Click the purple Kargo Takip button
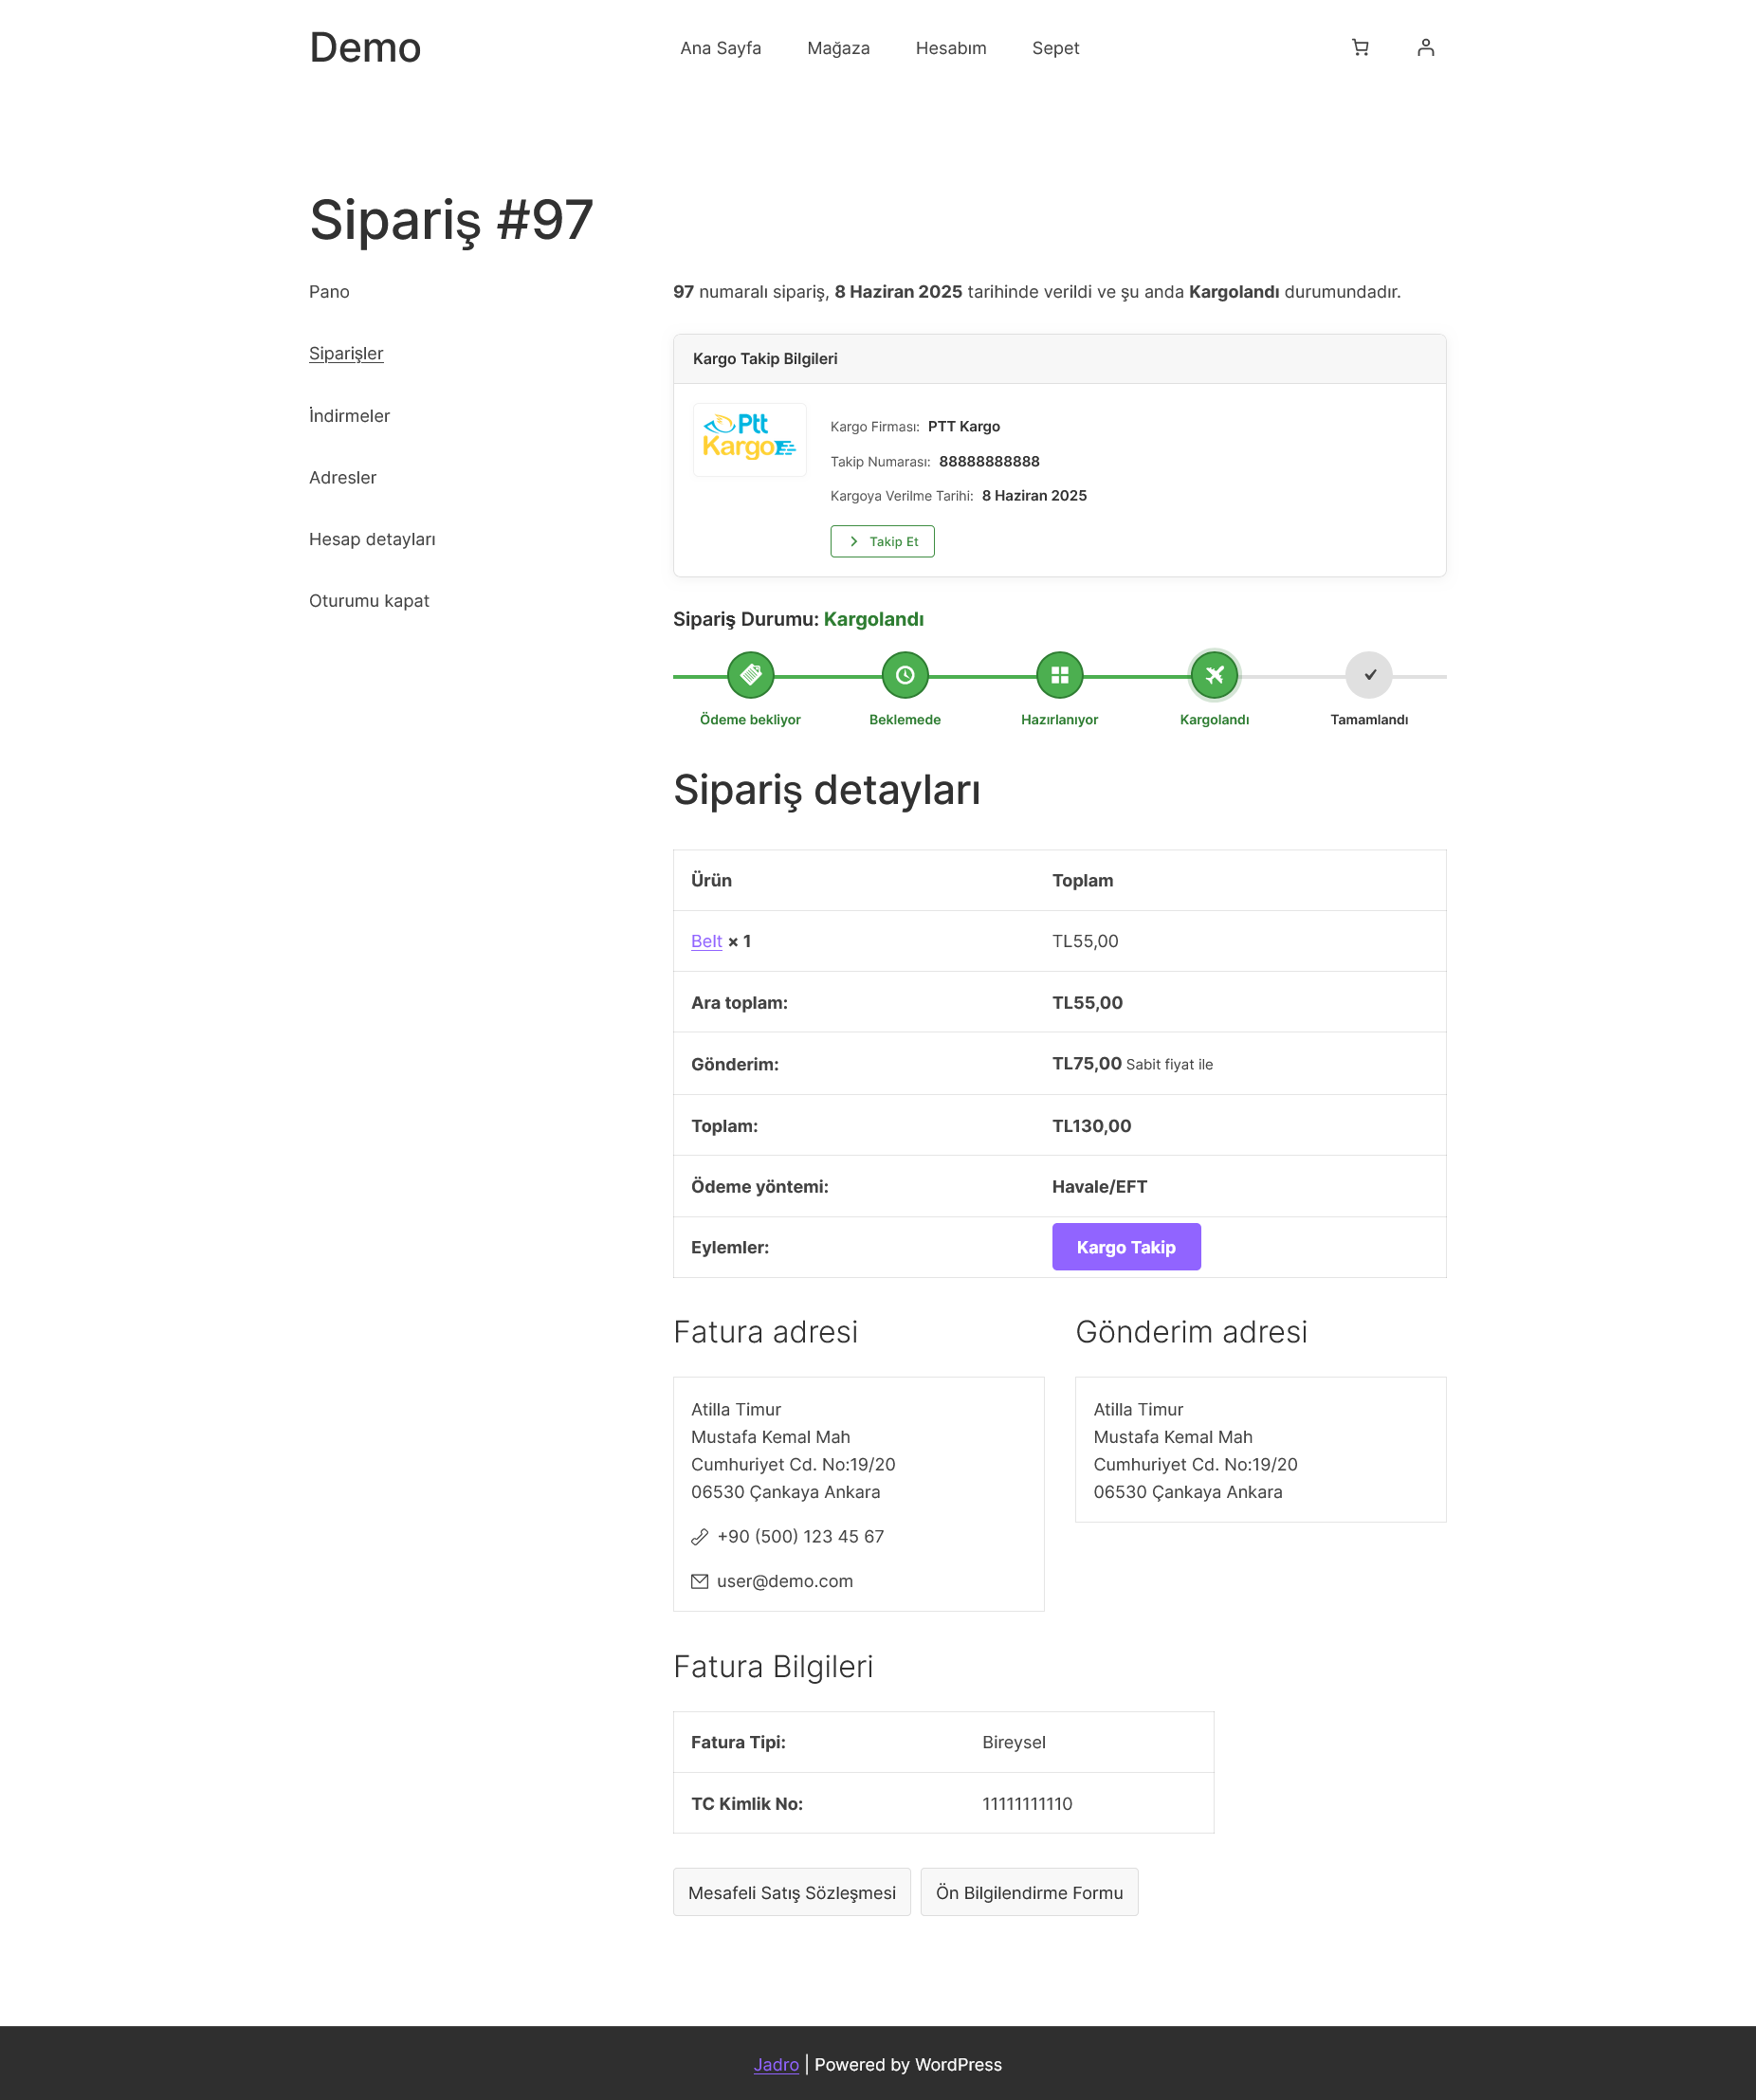 pos(1126,1247)
